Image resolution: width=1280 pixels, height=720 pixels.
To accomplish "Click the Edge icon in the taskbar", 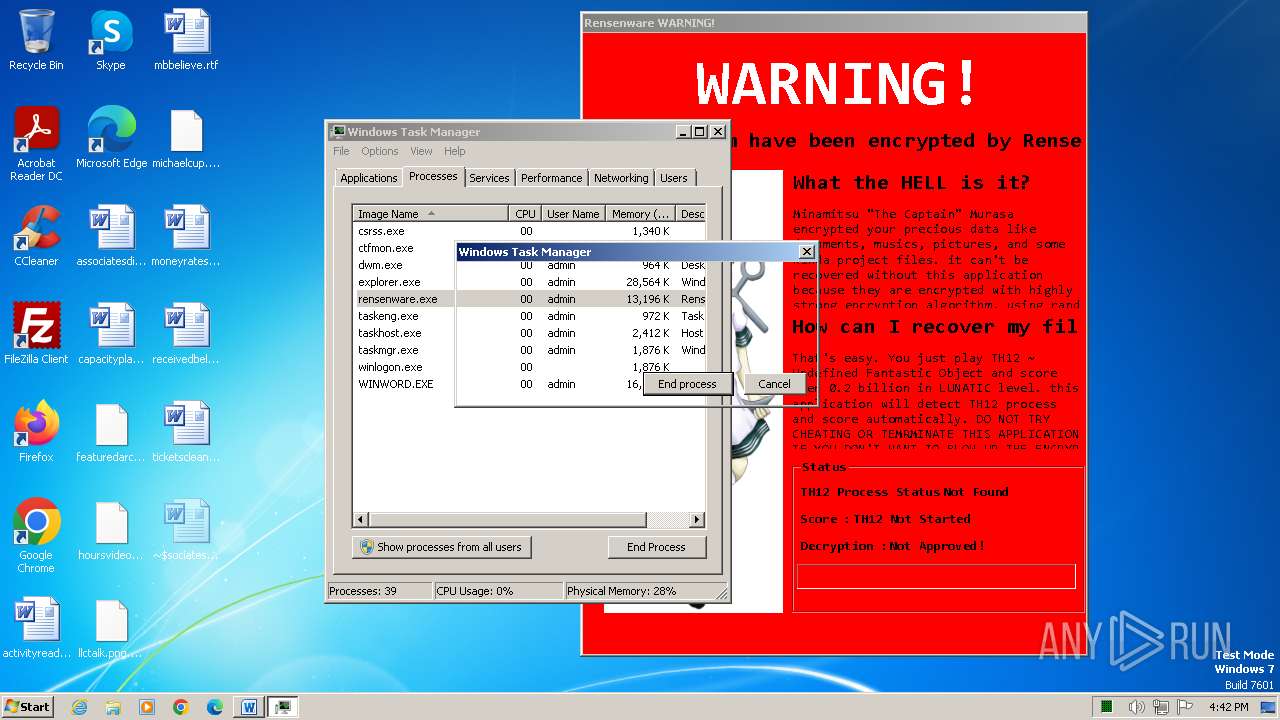I will [x=215, y=707].
